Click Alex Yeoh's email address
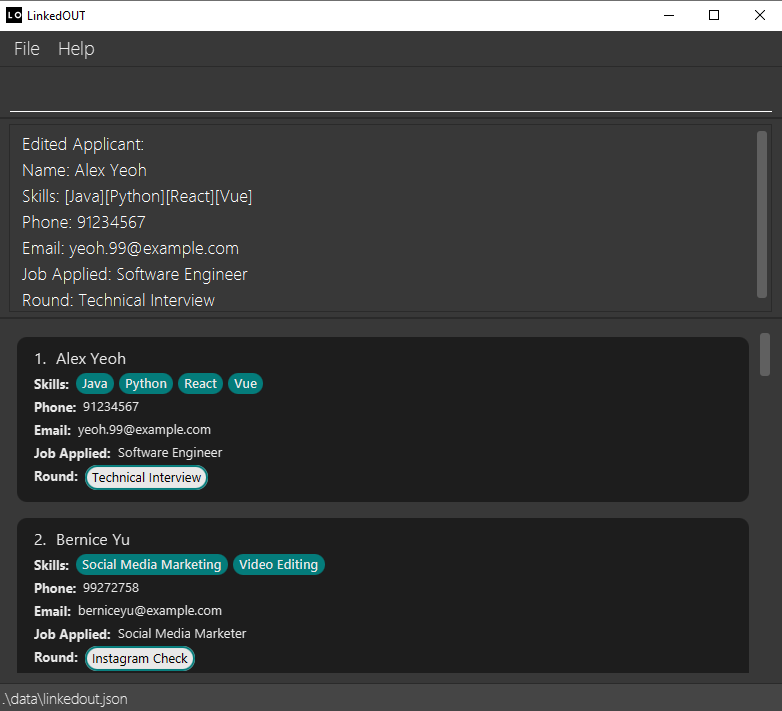The height and width of the screenshot is (711, 782). 144,430
